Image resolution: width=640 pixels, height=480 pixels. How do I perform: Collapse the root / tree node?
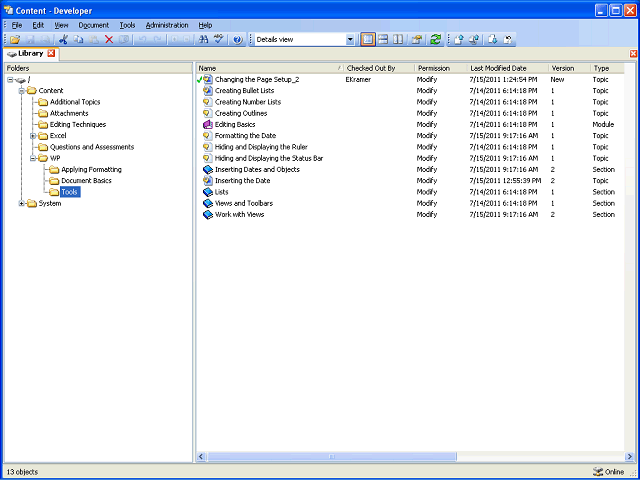pos(10,80)
